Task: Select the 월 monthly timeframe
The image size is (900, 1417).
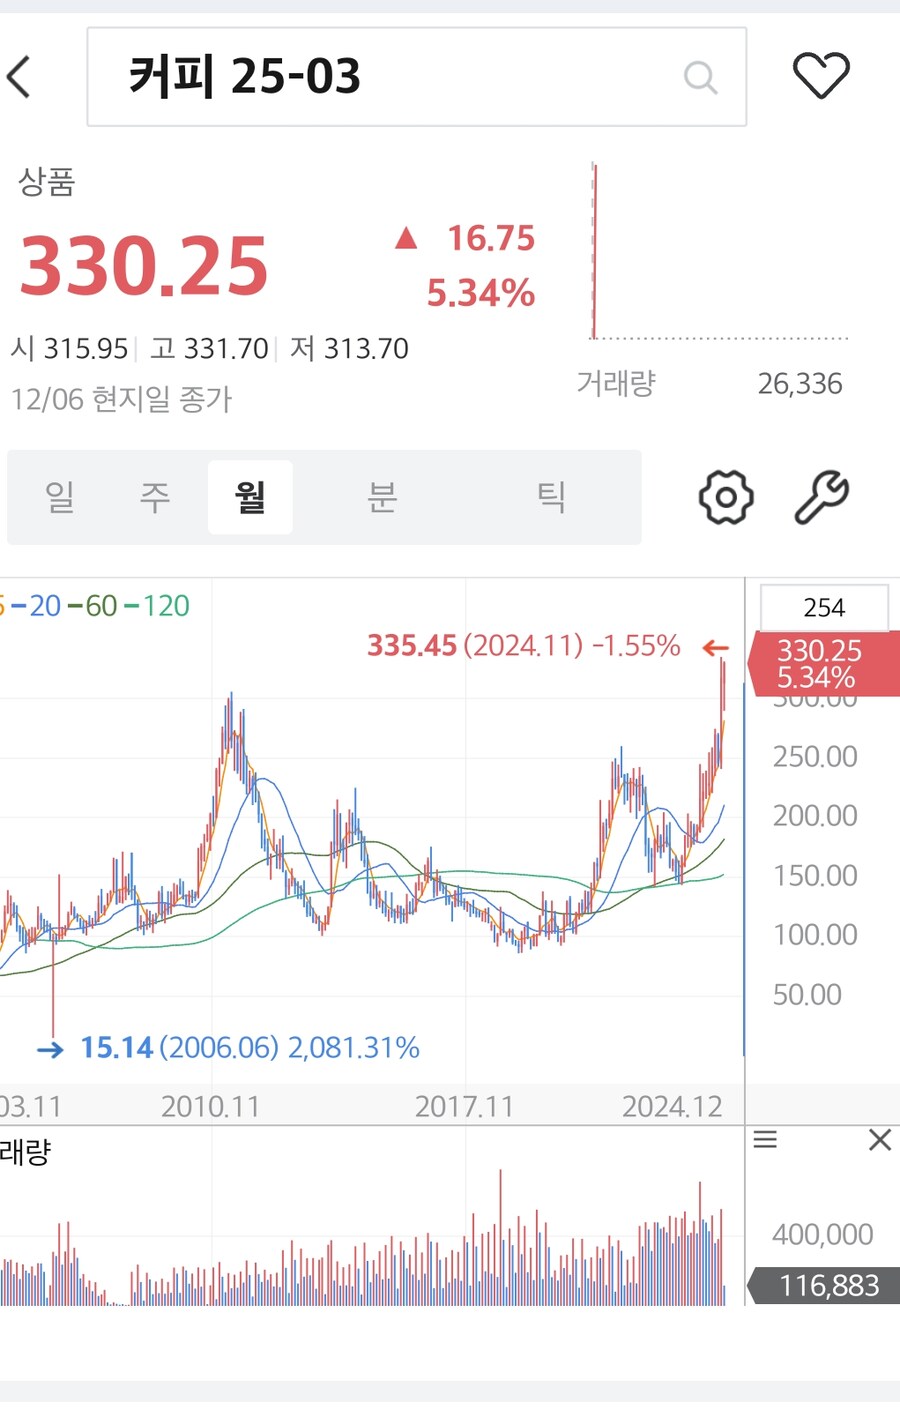Action: [250, 497]
